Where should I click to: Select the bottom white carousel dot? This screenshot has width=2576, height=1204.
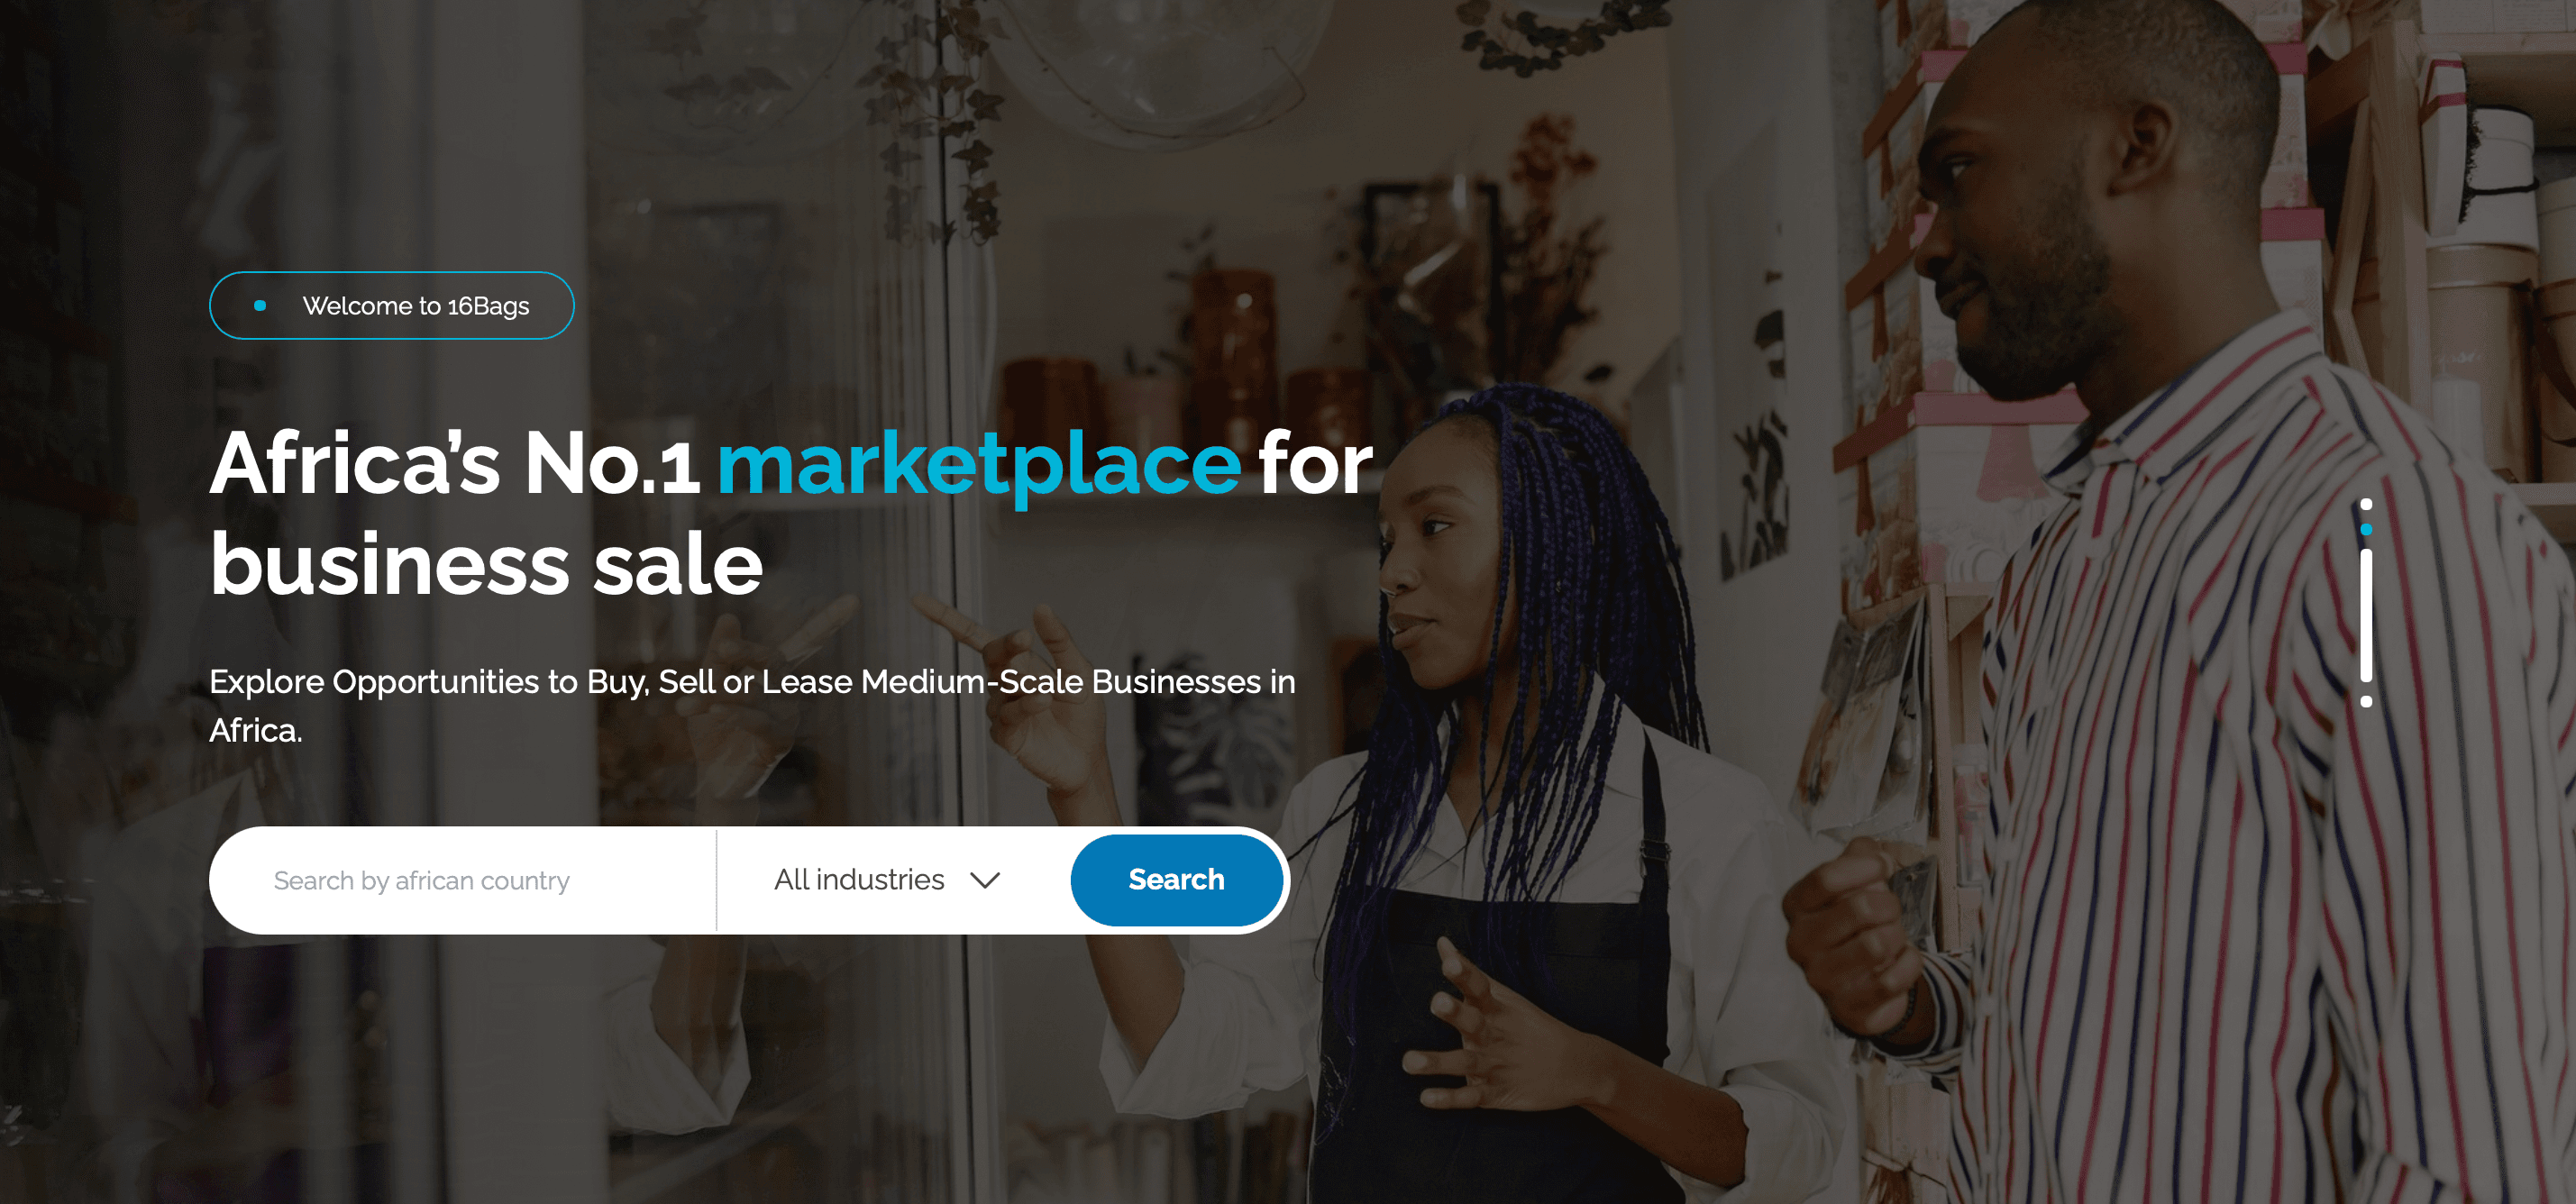pos(2366,701)
